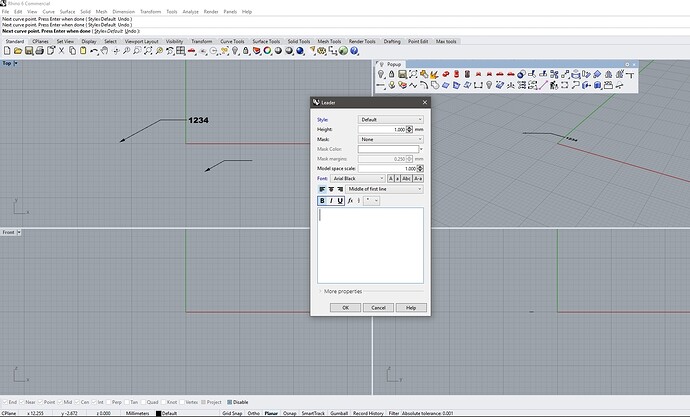
Task: Click OK in Leader dialog
Action: tap(345, 308)
